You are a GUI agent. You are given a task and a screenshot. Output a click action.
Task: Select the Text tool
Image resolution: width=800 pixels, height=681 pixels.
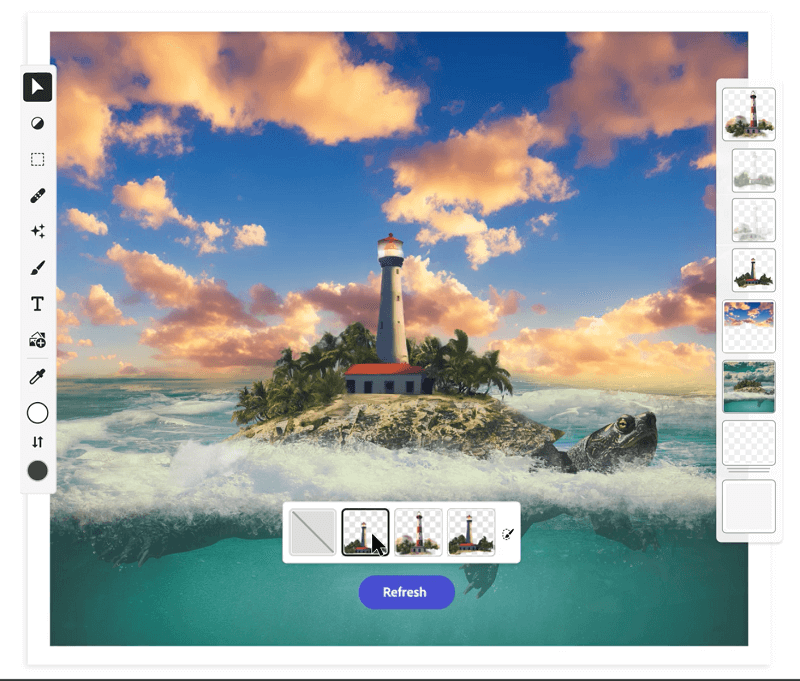tap(37, 304)
